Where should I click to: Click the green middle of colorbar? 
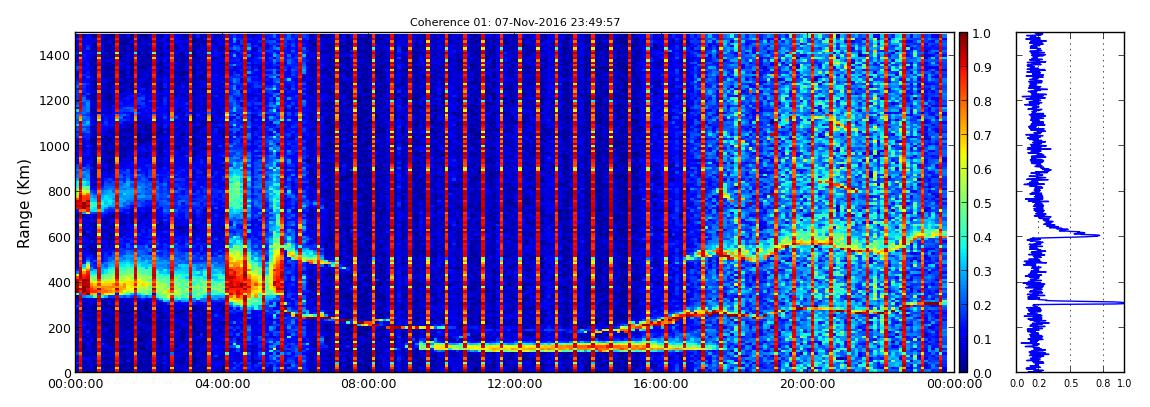(963, 203)
